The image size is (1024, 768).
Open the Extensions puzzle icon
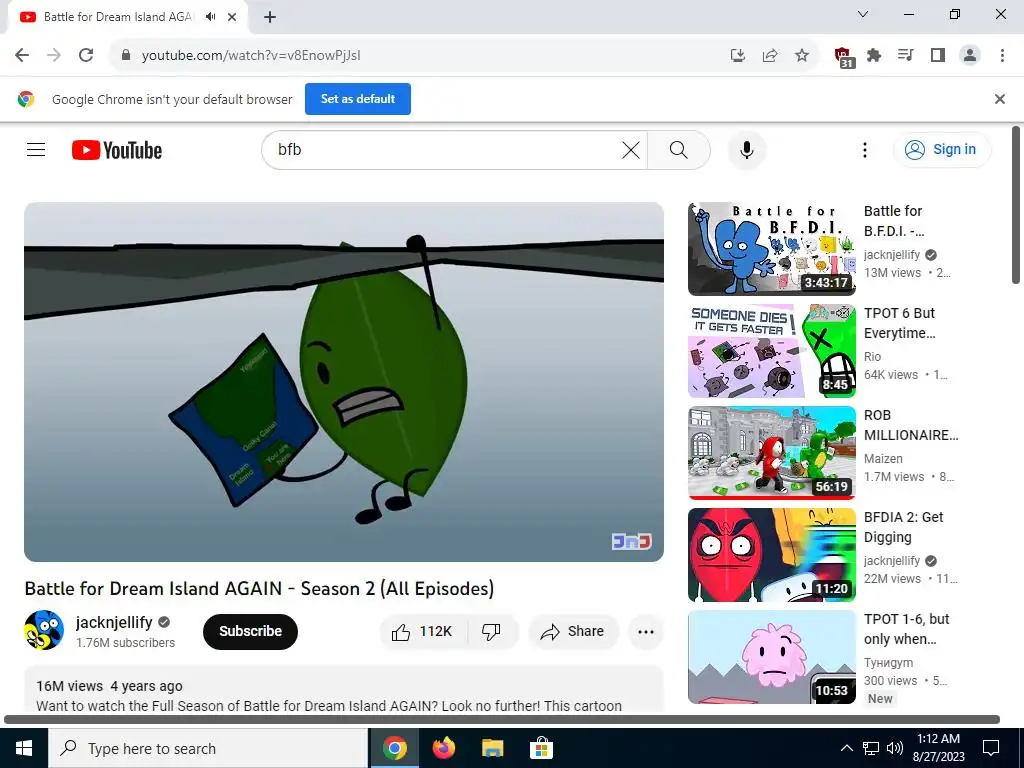[874, 56]
